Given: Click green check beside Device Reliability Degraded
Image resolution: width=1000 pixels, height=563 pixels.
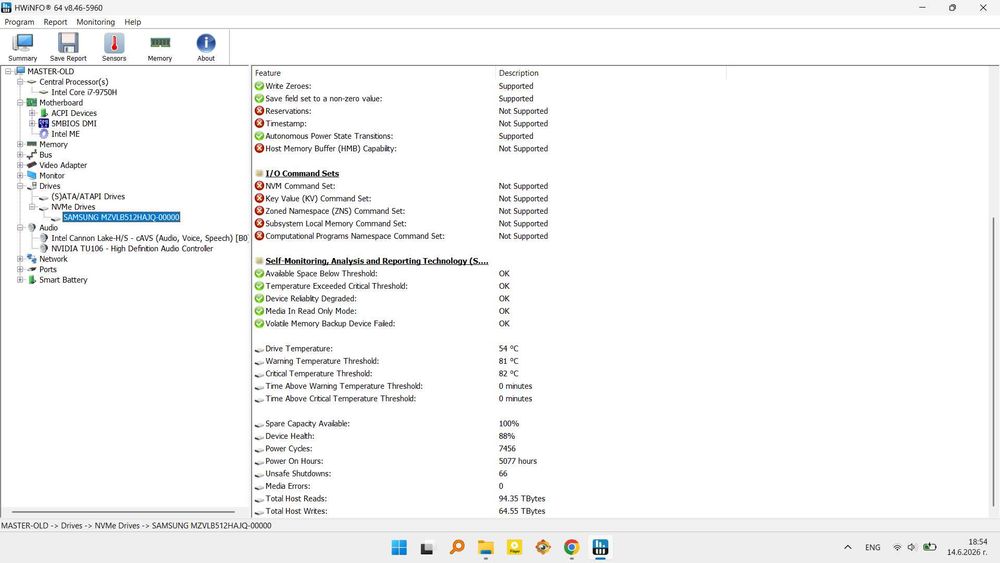Looking at the screenshot, I should [259, 298].
